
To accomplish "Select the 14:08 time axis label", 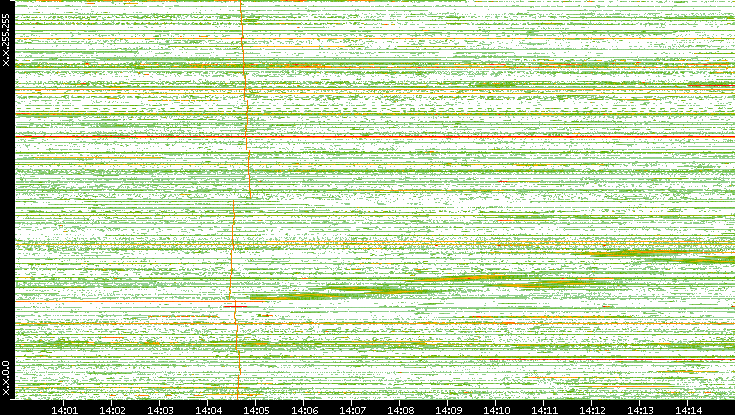I will (400, 410).
